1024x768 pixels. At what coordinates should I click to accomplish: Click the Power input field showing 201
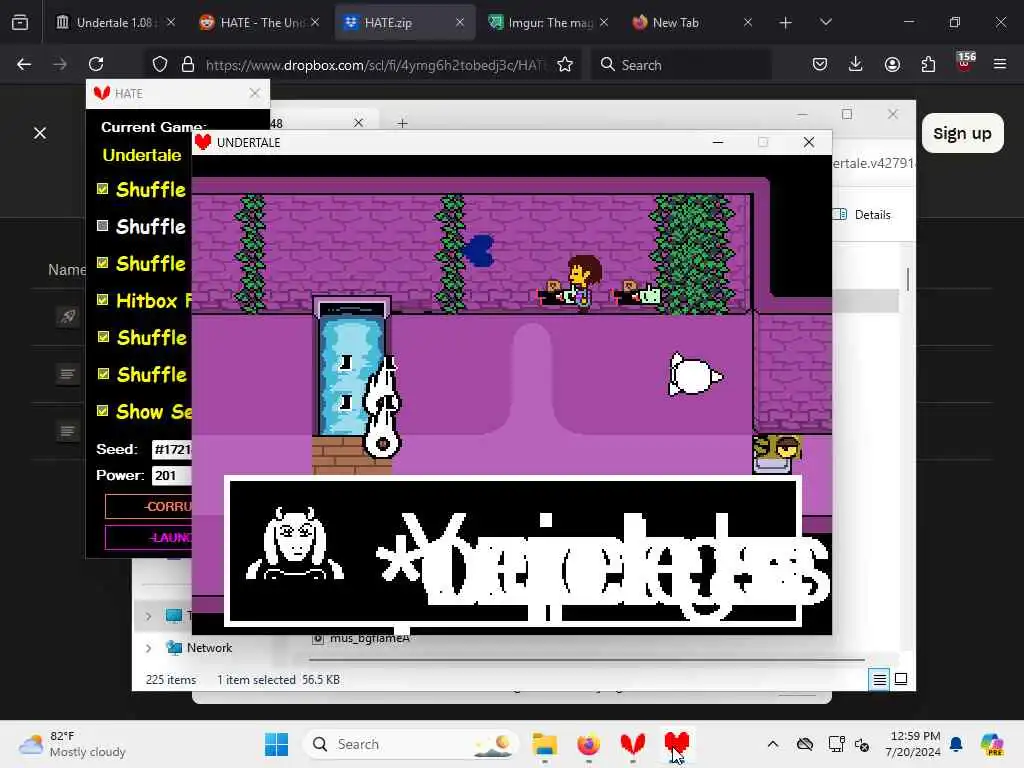pos(172,475)
